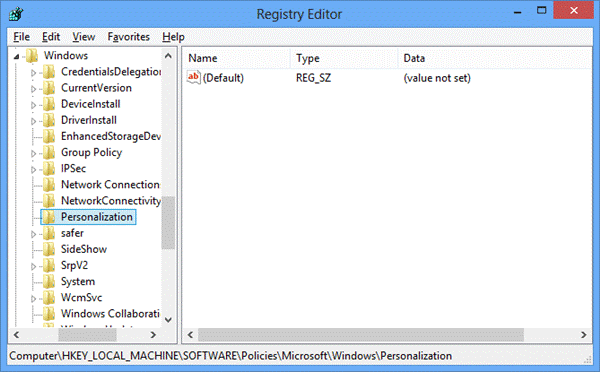Select the Network Connection key label

(110, 184)
